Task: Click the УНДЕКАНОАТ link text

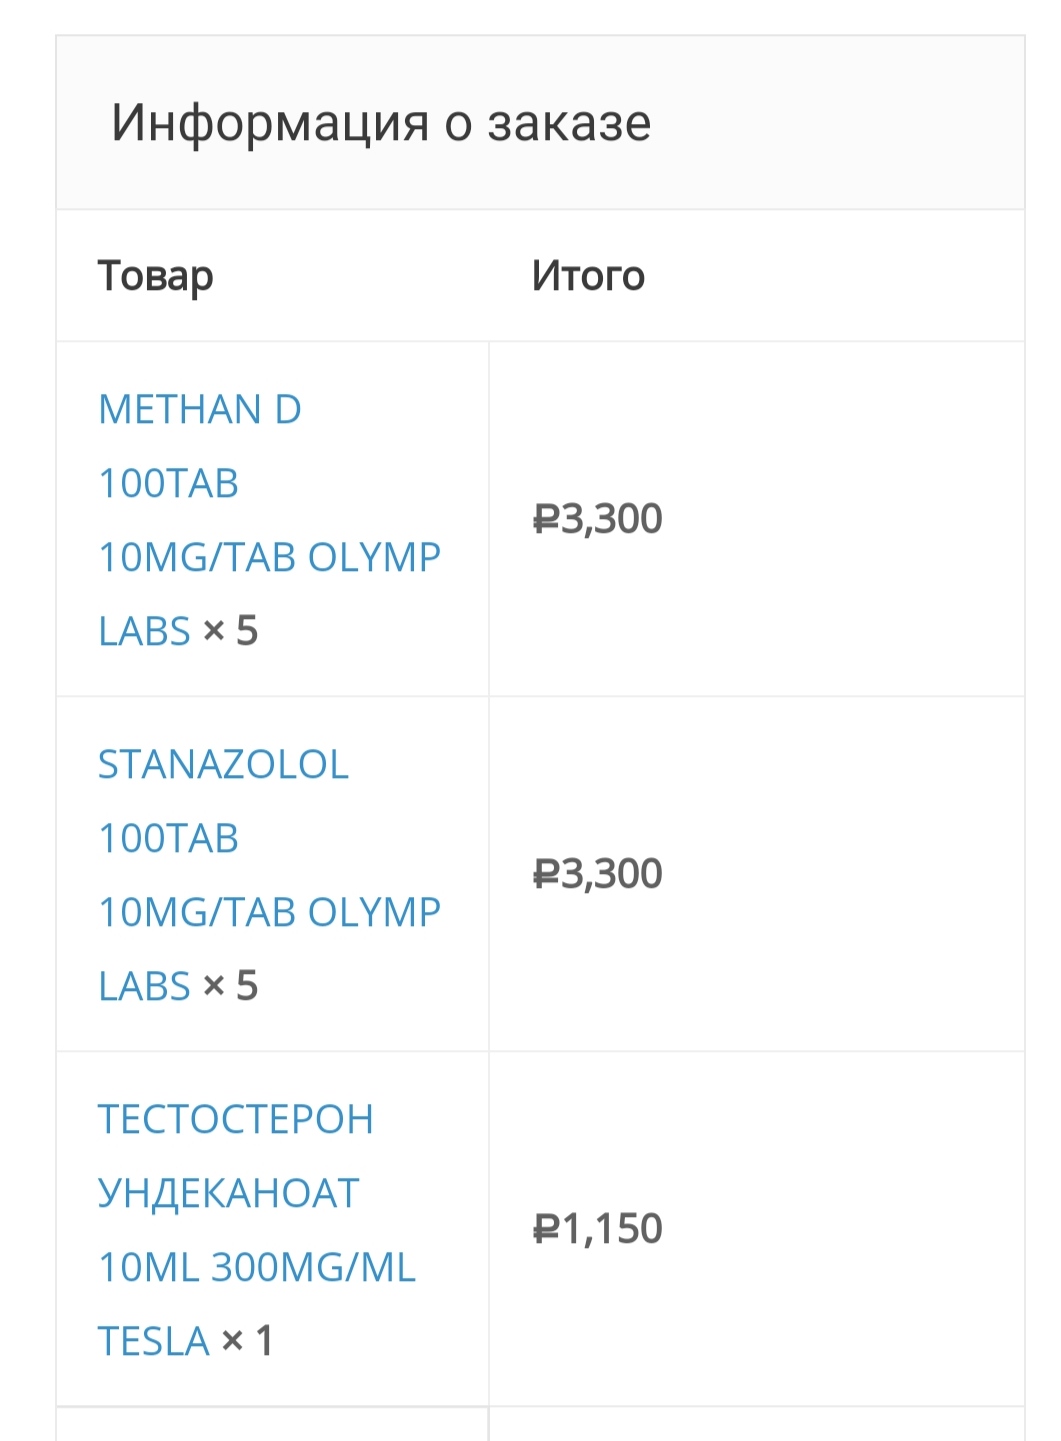Action: coord(229,1194)
